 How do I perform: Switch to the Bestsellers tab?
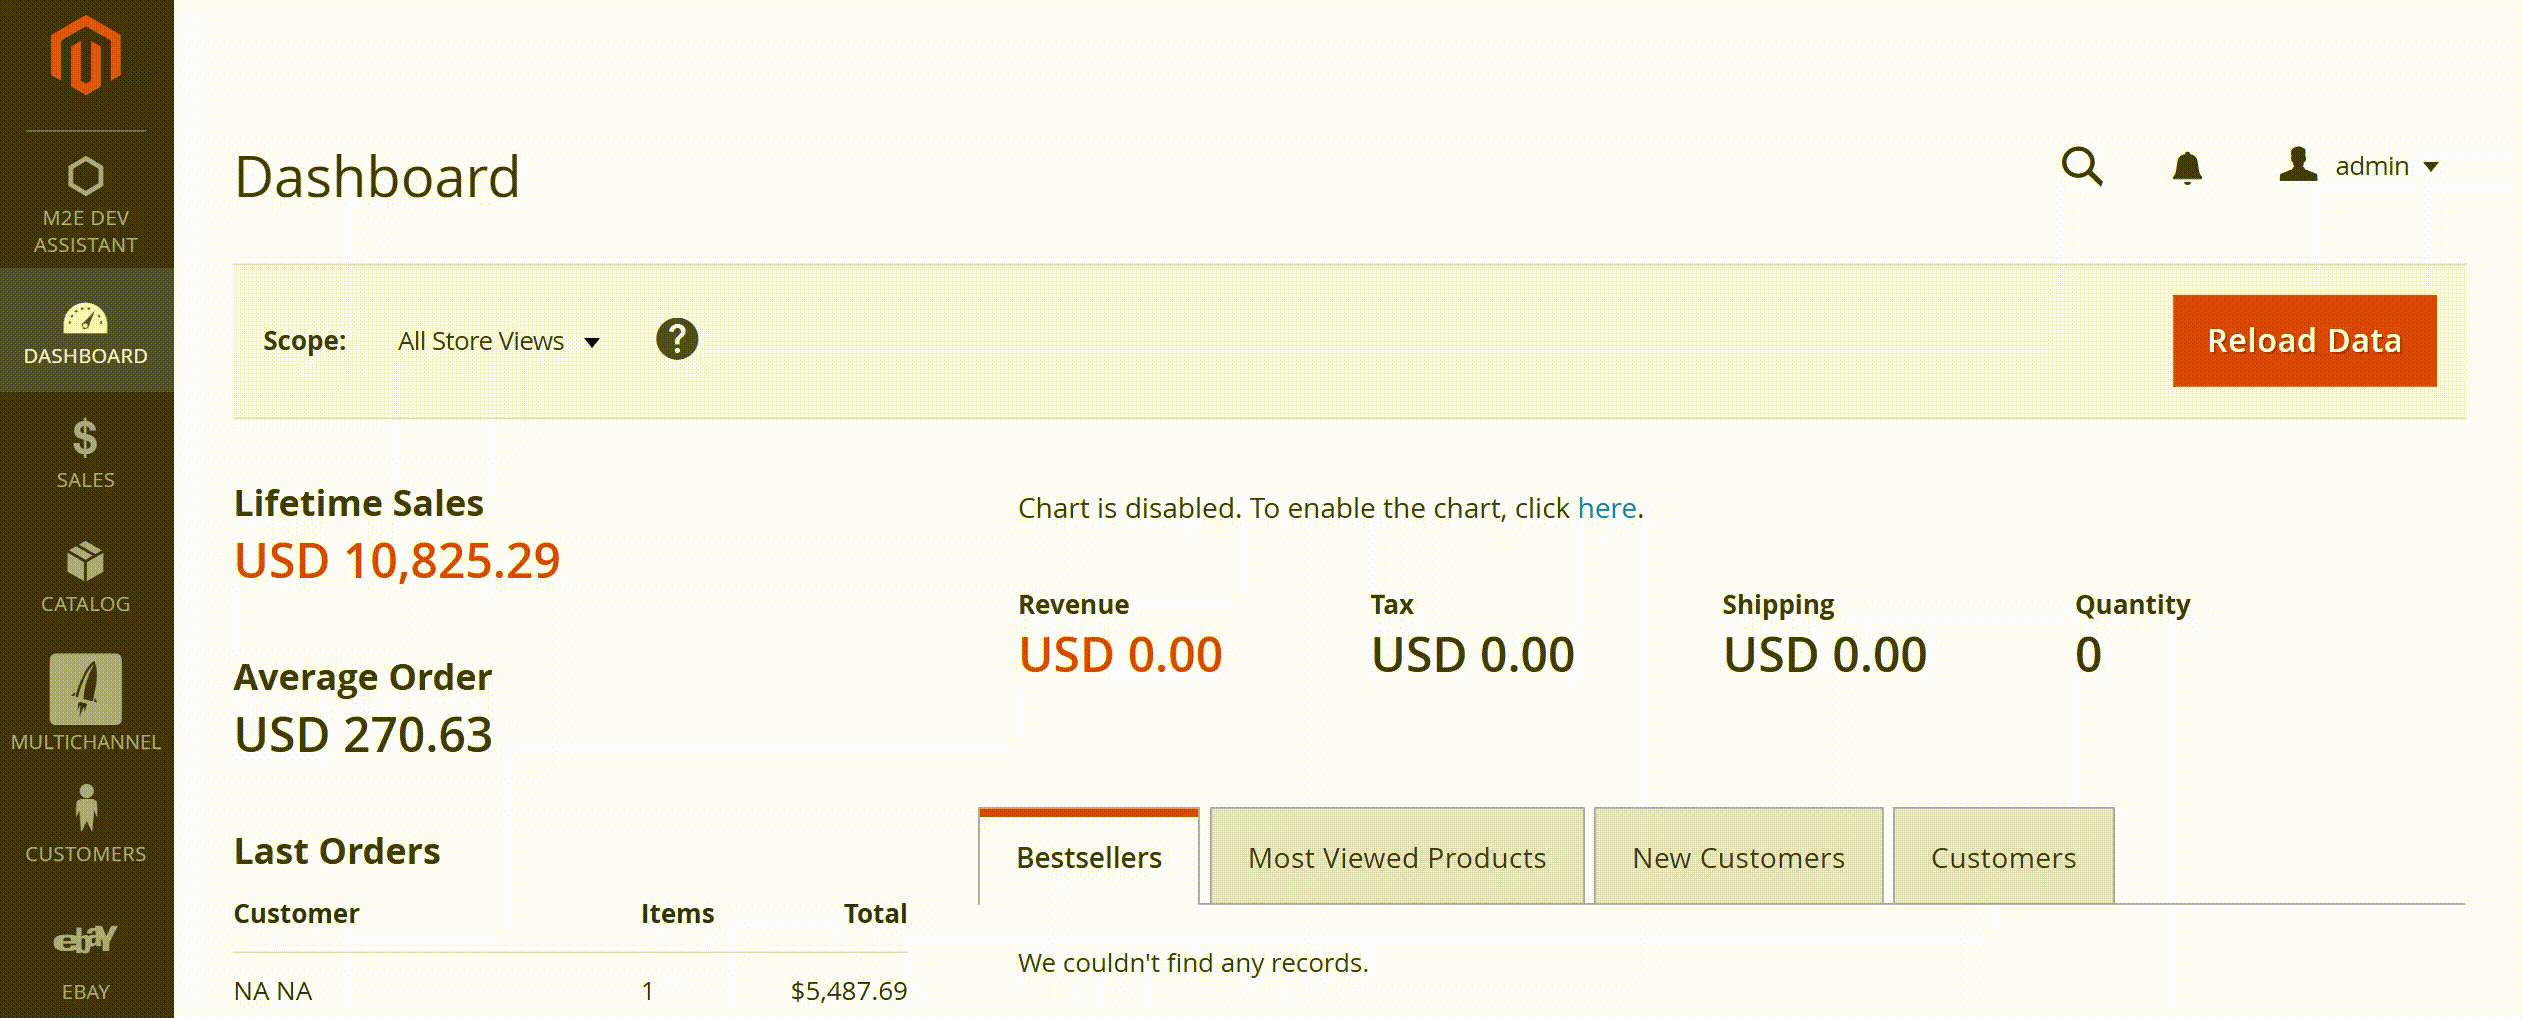1089,858
